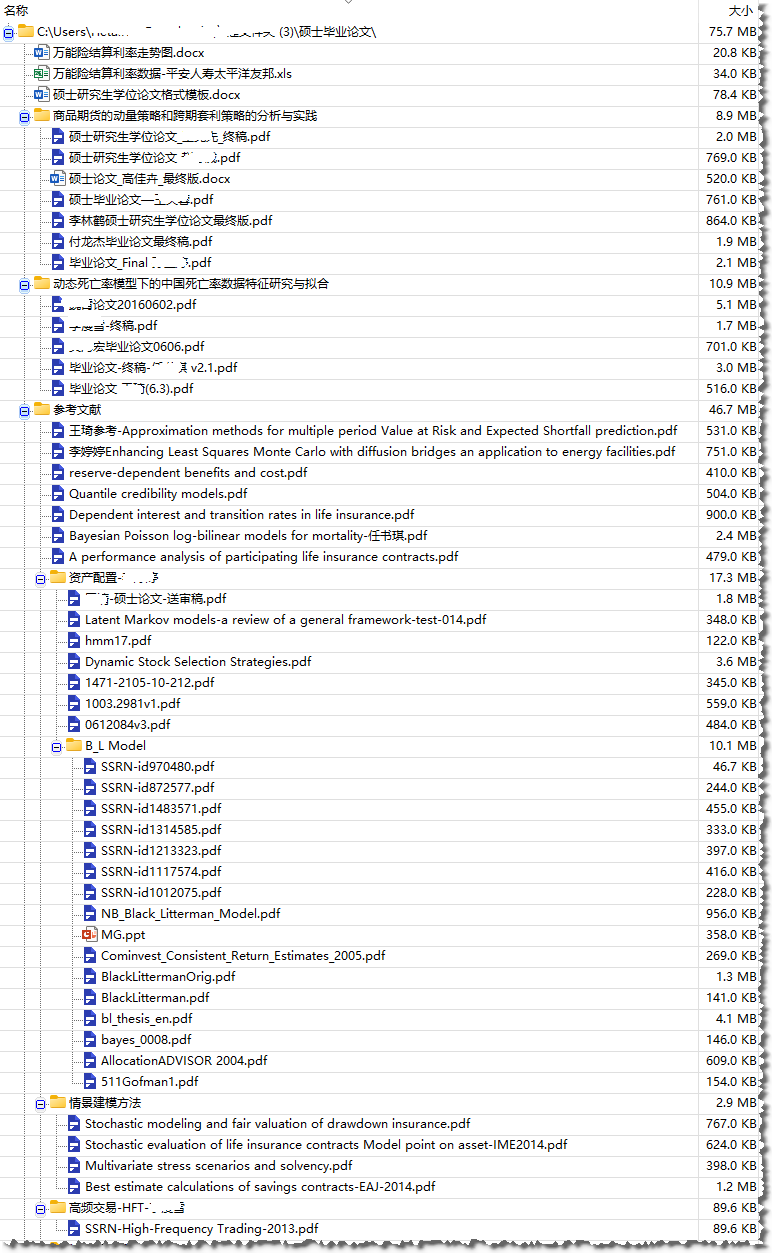
Task: Select BlackLitterman.pdf file row
Action: [155, 997]
